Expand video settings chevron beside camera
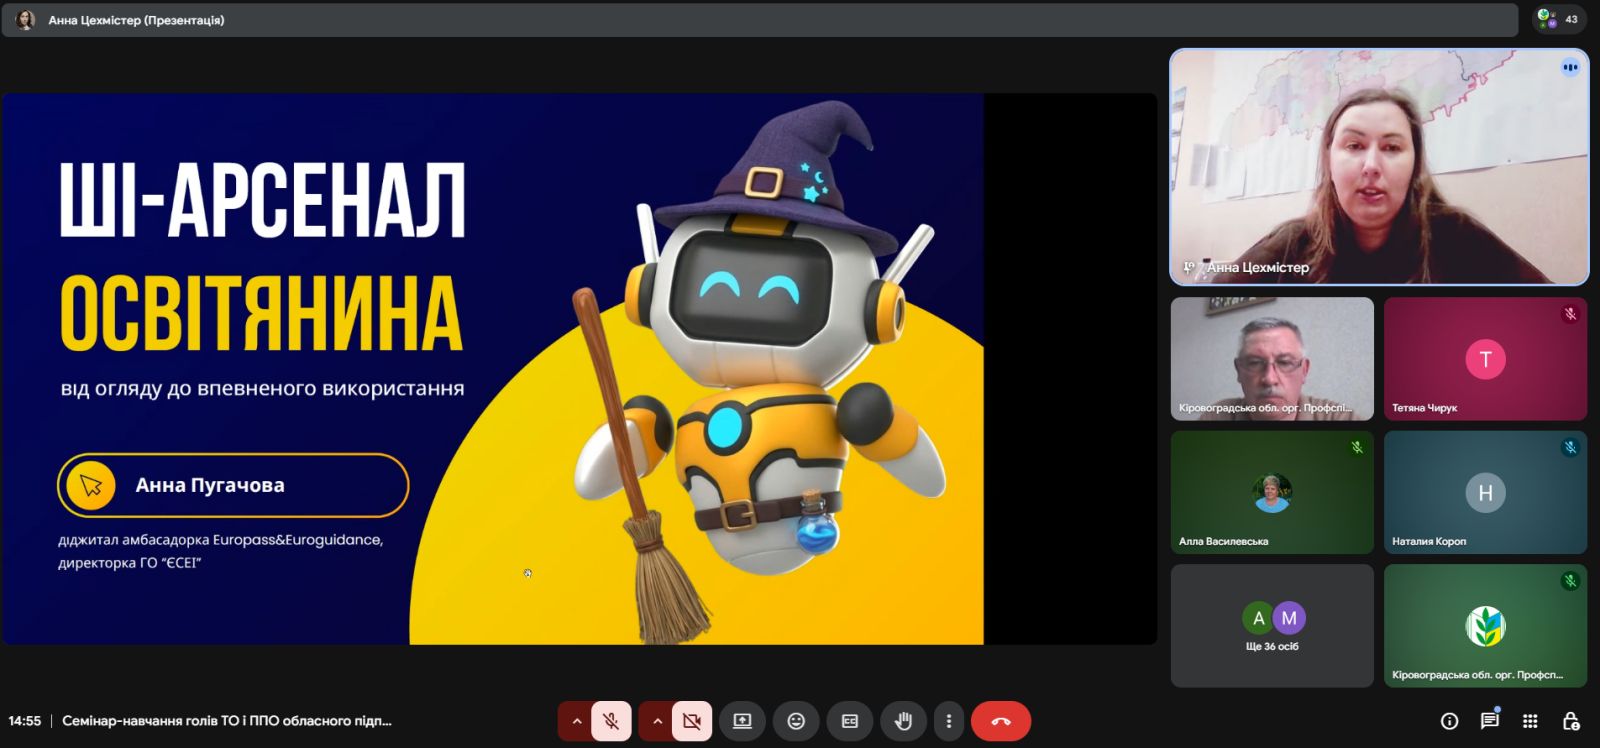This screenshot has width=1600, height=748. coord(657,721)
